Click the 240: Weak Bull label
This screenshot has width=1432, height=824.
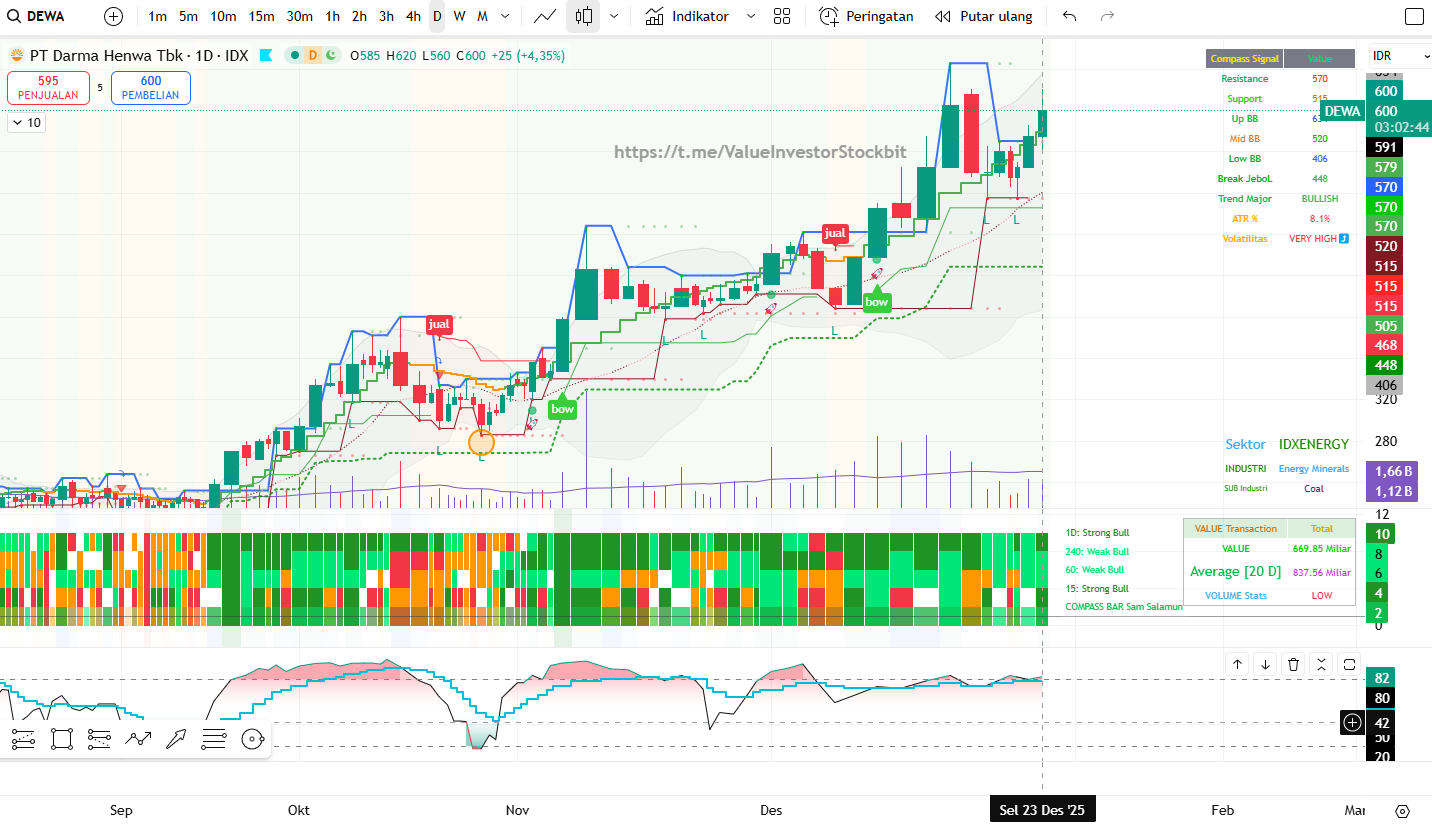tap(1097, 552)
